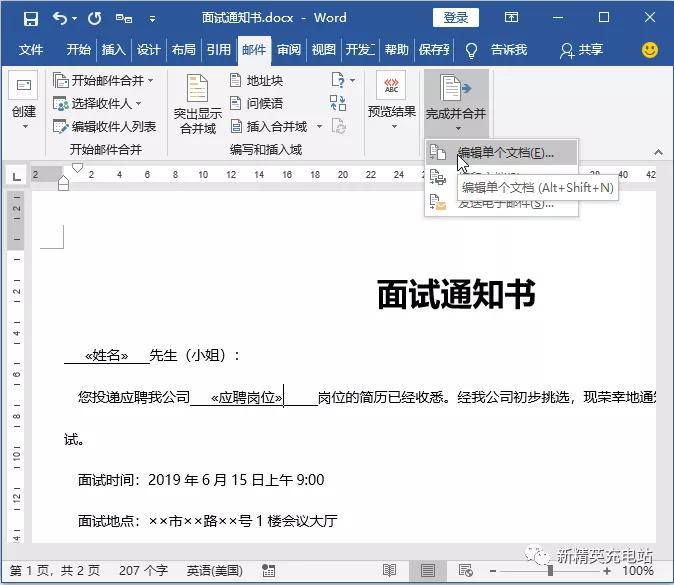Open the Customize Quick Access Toolbar menu
This screenshot has width=674, height=585.
click(x=152, y=18)
